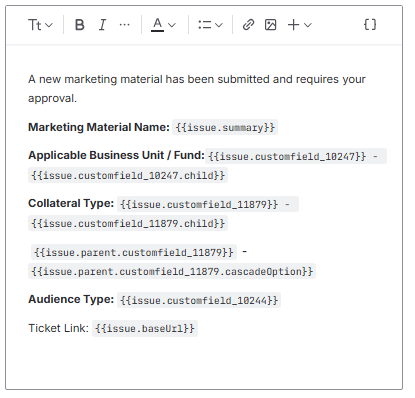Click the {{issue.summary}} smart value
The height and width of the screenshot is (398, 415).
(x=225, y=127)
